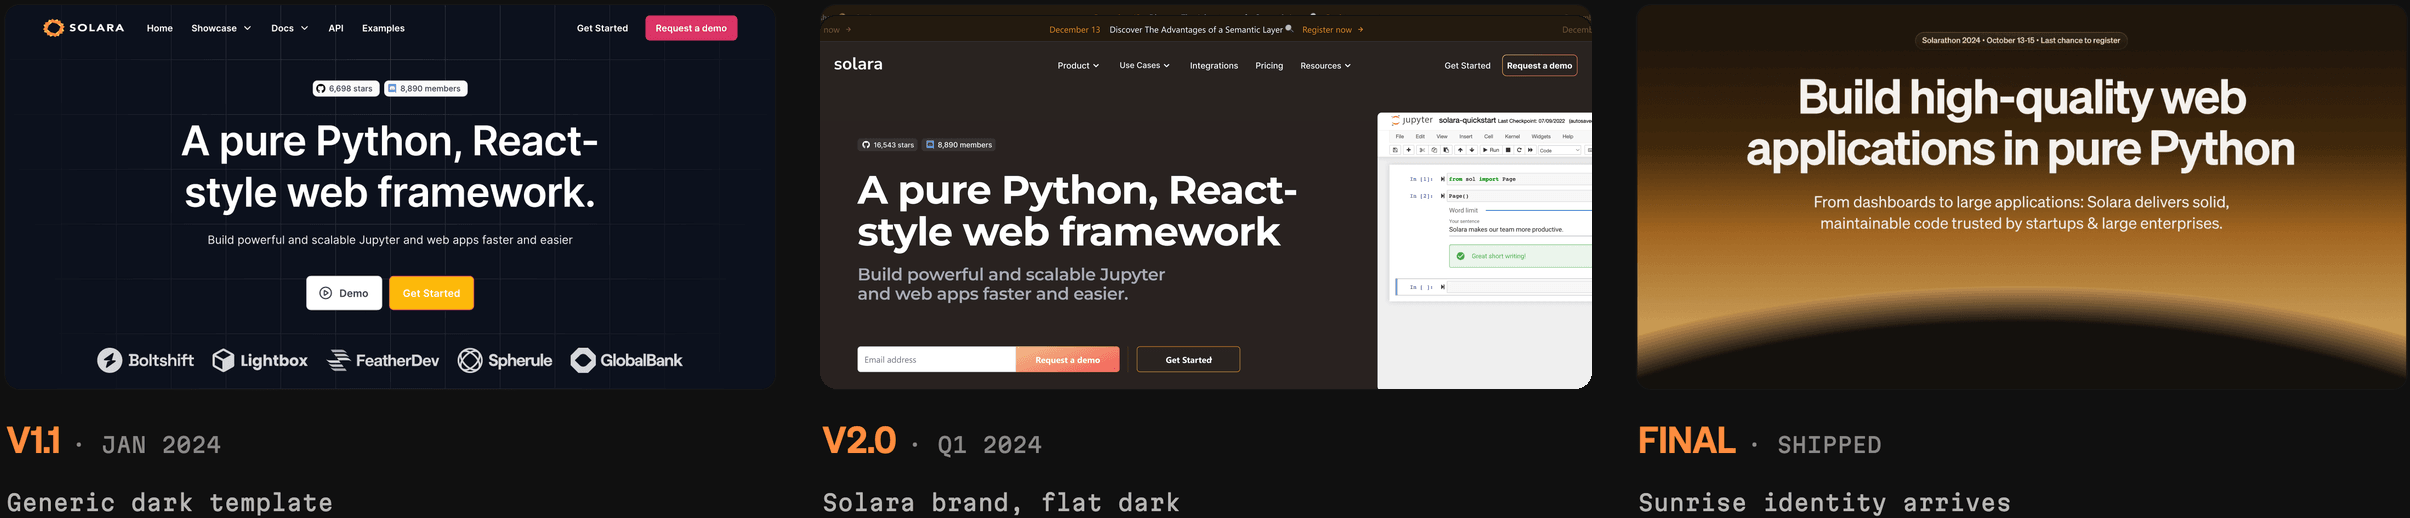Click the lowercase solara wordmark in V2.0
The height and width of the screenshot is (518, 2410).
858,64
